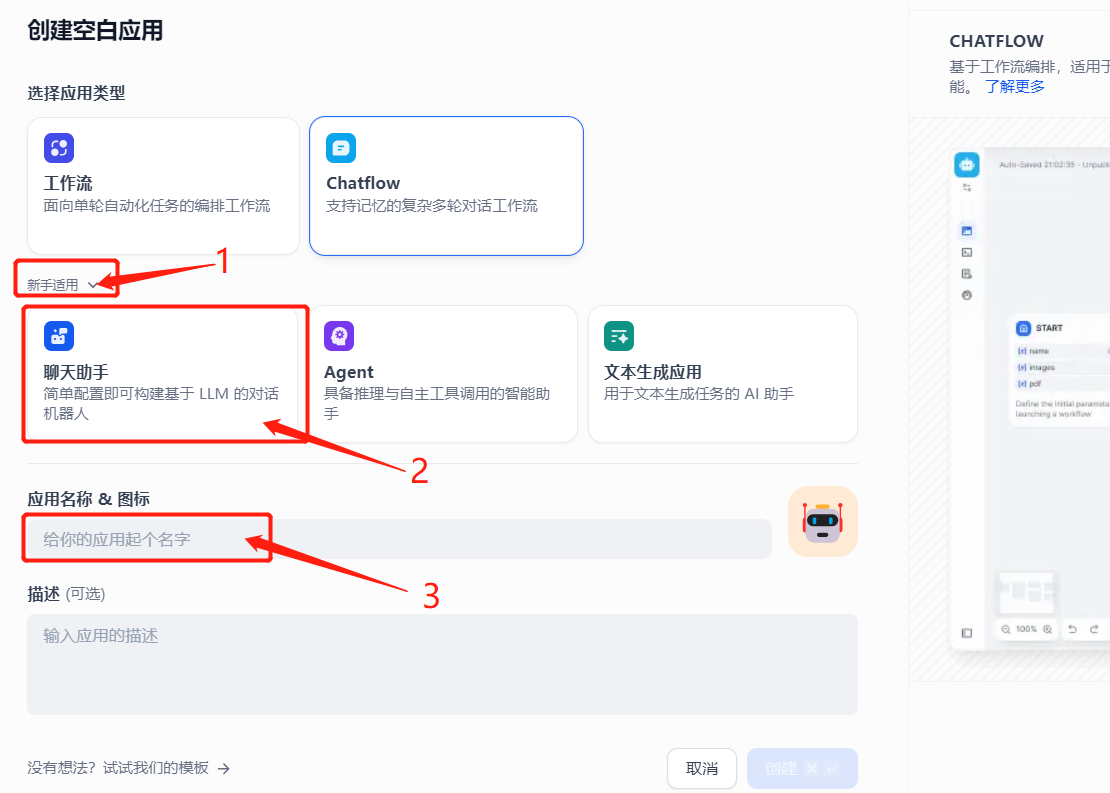Open the logs document icon in preview sidebar
Screen dimensions: 1110x793
pyautogui.click(x=967, y=274)
